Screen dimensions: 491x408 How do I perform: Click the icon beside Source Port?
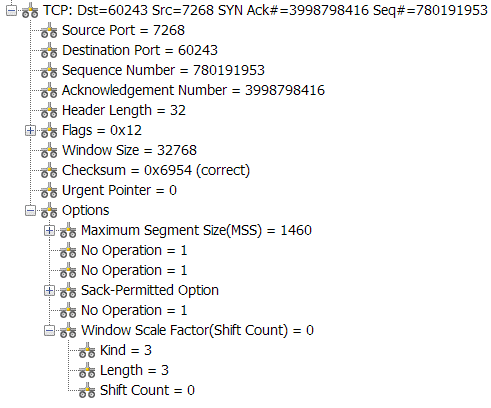[x=49, y=31]
